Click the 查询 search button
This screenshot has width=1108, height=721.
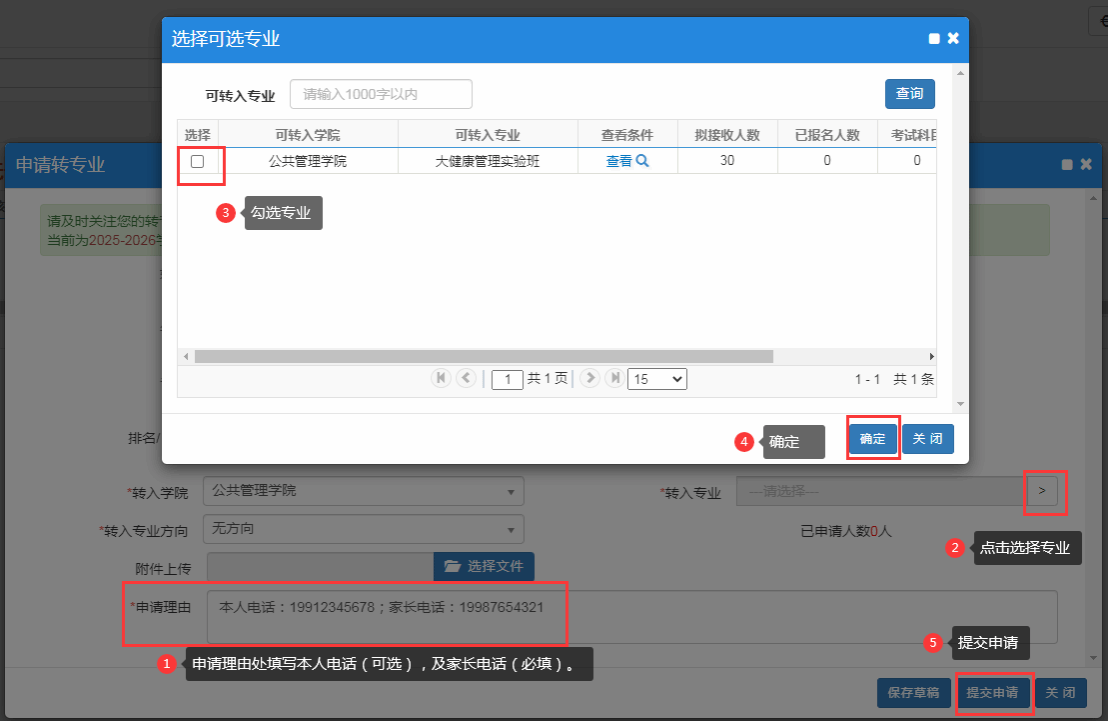click(x=909, y=94)
